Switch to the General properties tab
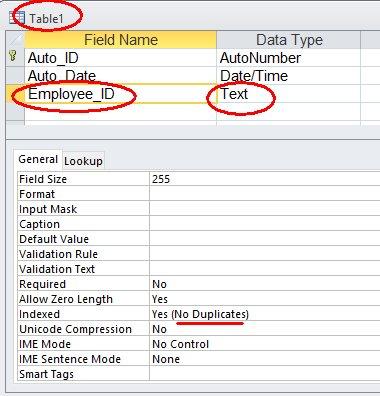 click(x=38, y=159)
